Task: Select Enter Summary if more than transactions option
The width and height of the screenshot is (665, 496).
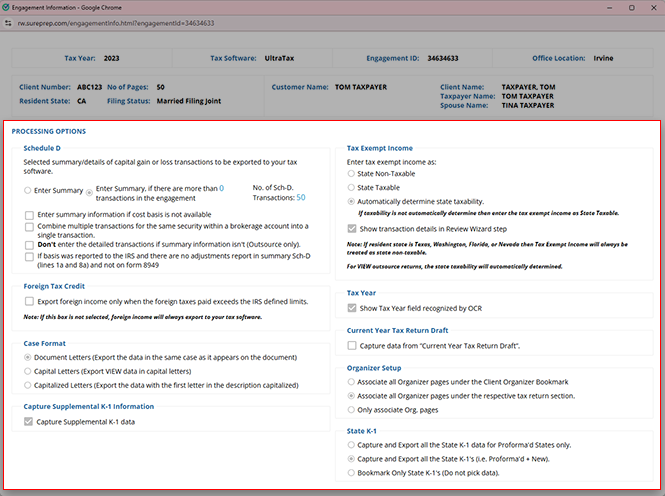Action: pyautogui.click(x=89, y=193)
